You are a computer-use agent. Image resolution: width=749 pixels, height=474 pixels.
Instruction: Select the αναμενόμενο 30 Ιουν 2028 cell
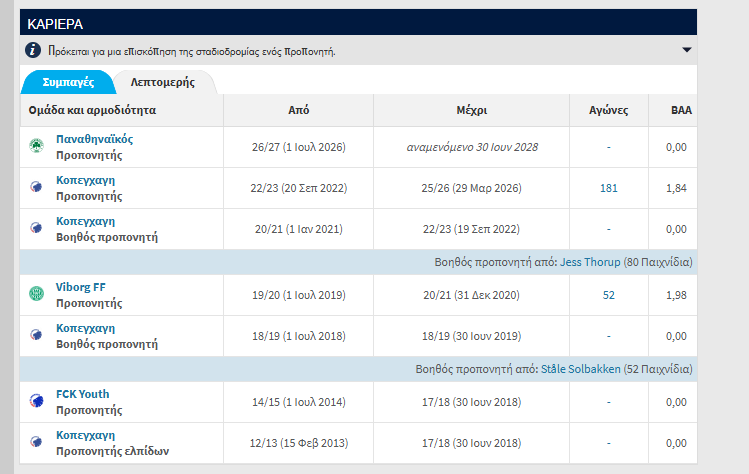tap(472, 147)
